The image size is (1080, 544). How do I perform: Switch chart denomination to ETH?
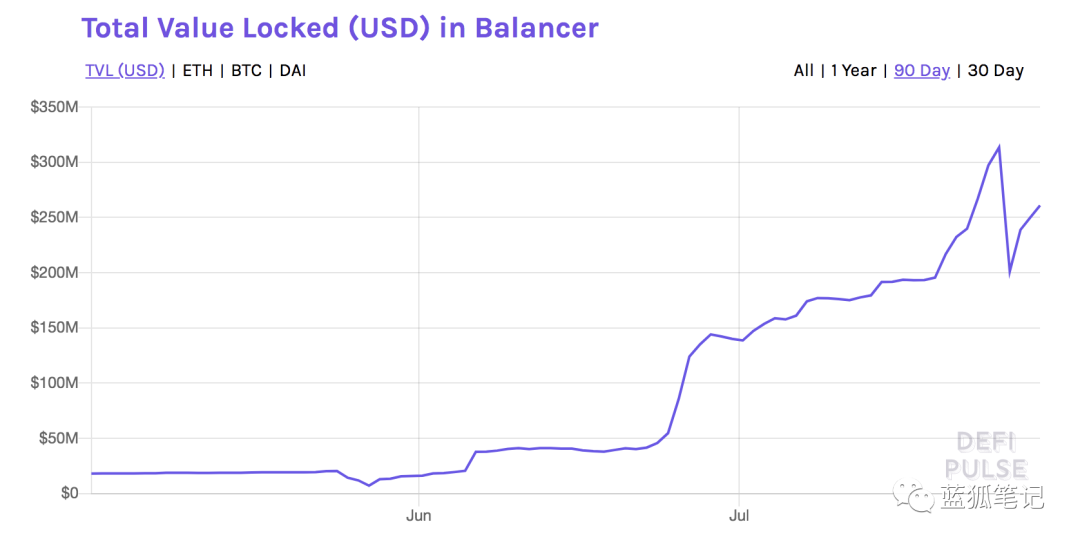(197, 71)
